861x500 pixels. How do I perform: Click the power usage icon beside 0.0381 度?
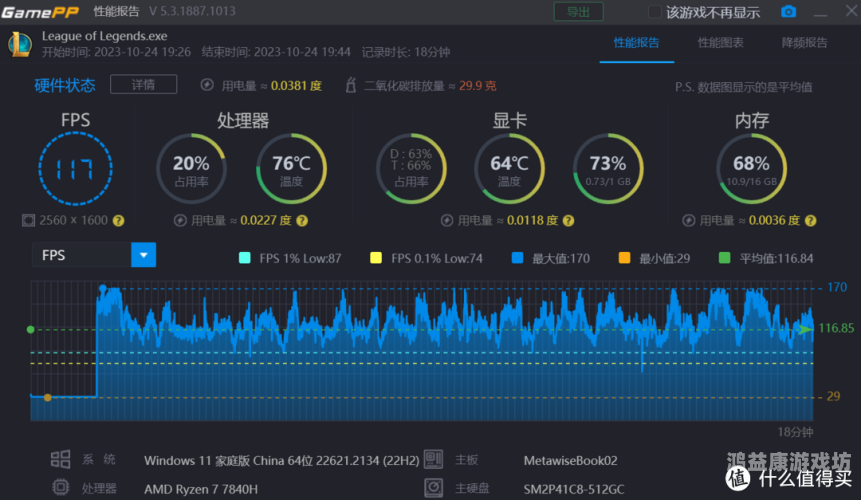tap(207, 85)
